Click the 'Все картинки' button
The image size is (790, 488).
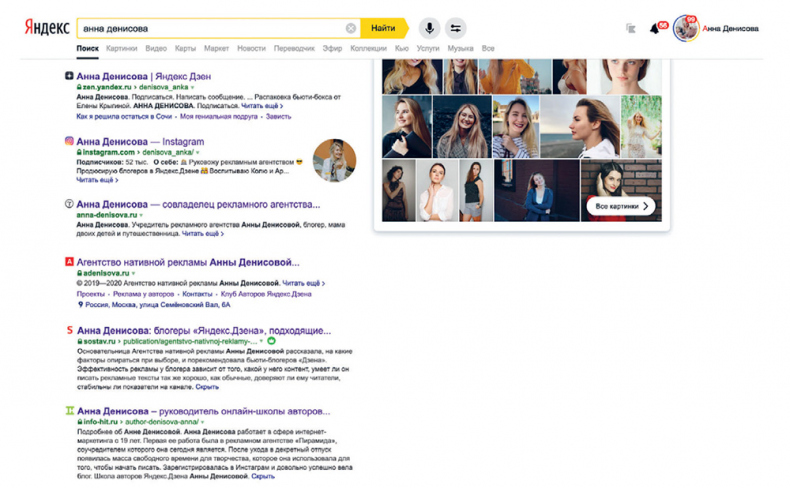coord(622,207)
